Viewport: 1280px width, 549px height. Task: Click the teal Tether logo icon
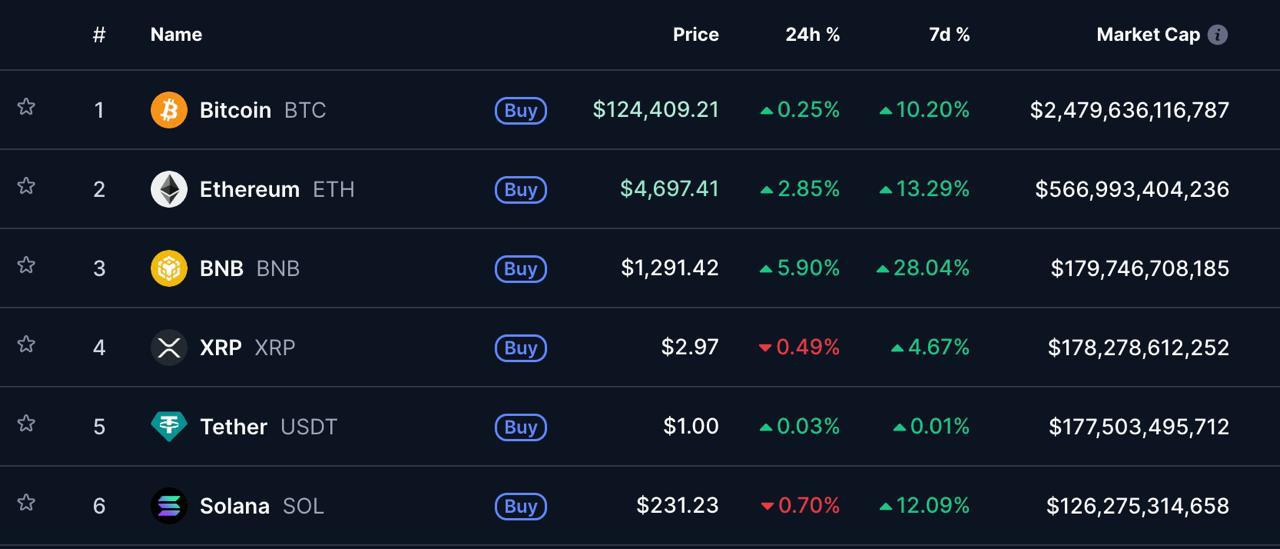tap(169, 426)
